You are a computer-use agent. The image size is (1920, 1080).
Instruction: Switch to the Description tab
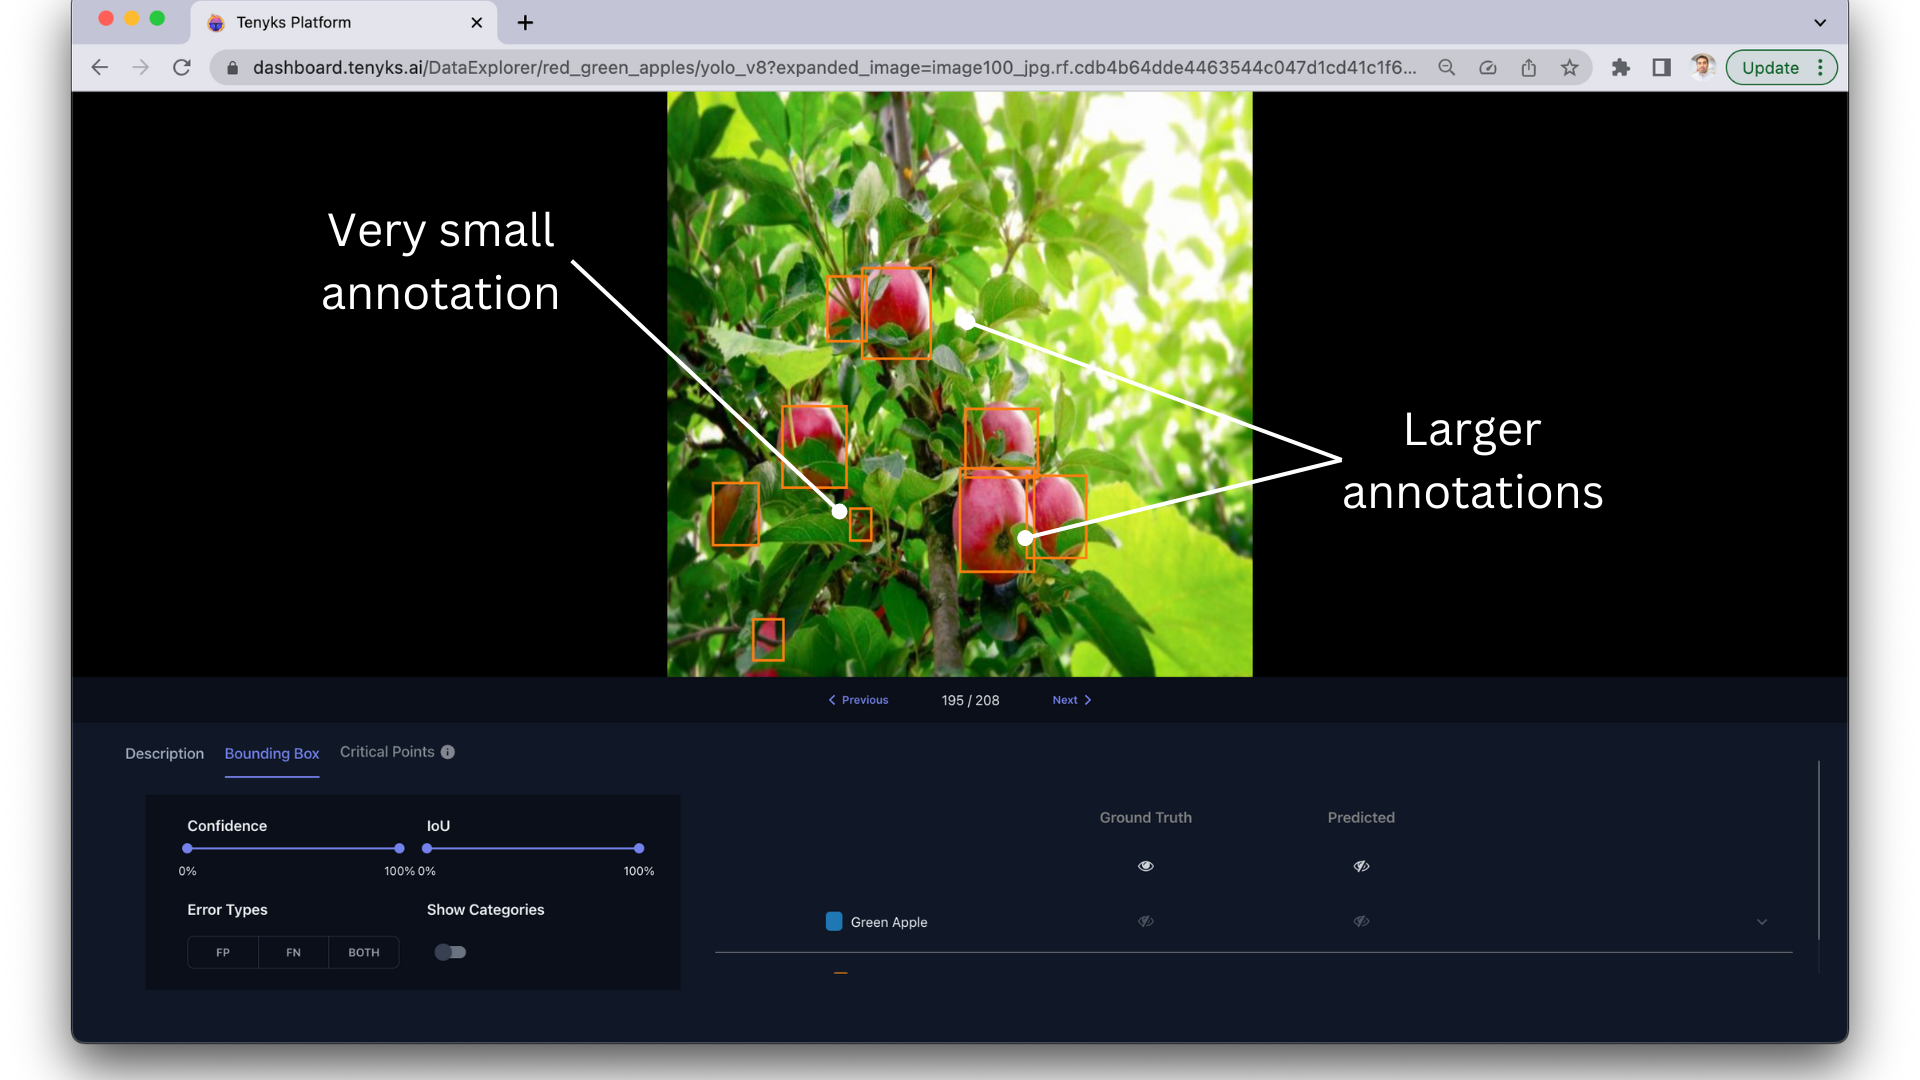tap(164, 753)
